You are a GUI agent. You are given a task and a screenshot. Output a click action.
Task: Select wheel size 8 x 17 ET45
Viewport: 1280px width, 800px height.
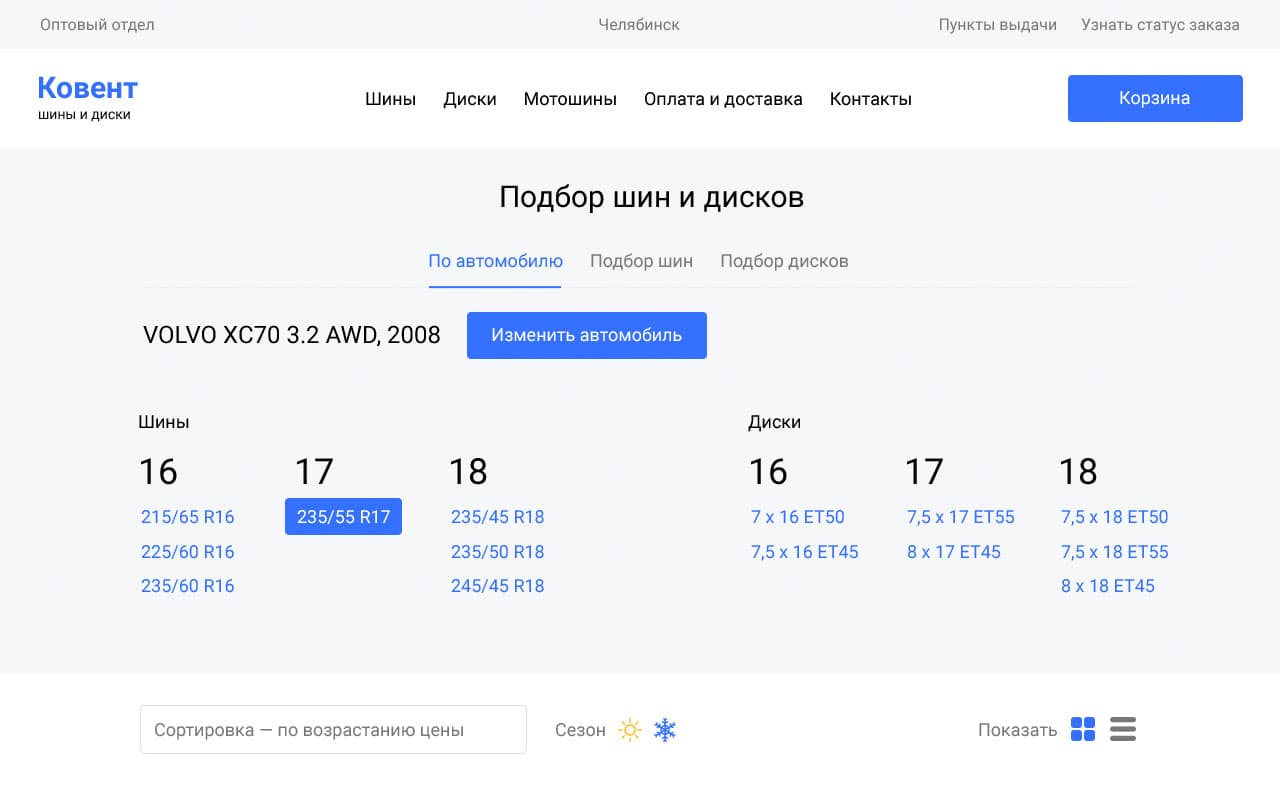pos(954,552)
